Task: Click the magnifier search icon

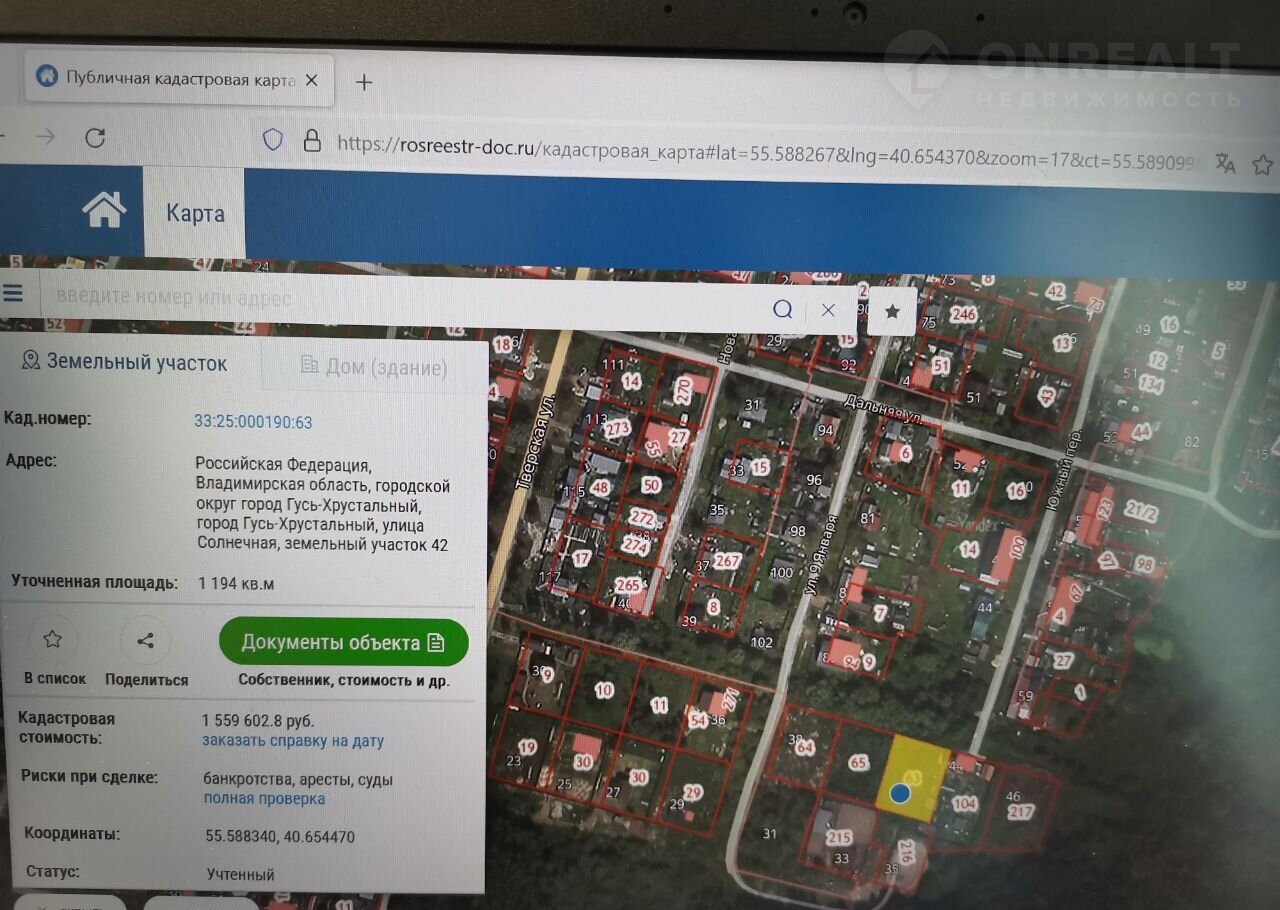Action: click(x=783, y=309)
